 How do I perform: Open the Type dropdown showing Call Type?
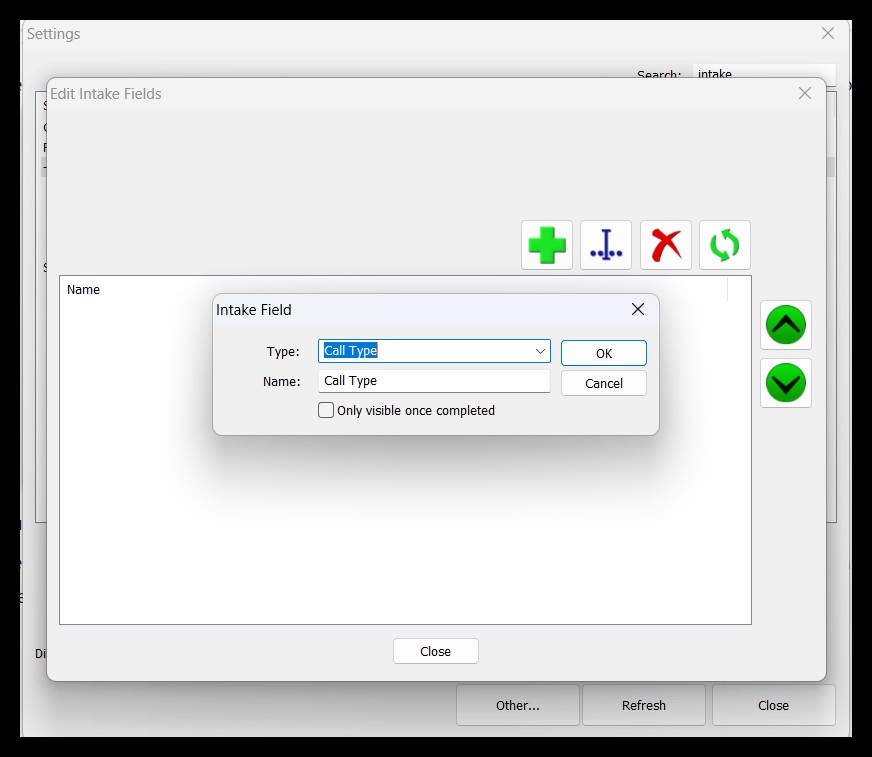(434, 351)
